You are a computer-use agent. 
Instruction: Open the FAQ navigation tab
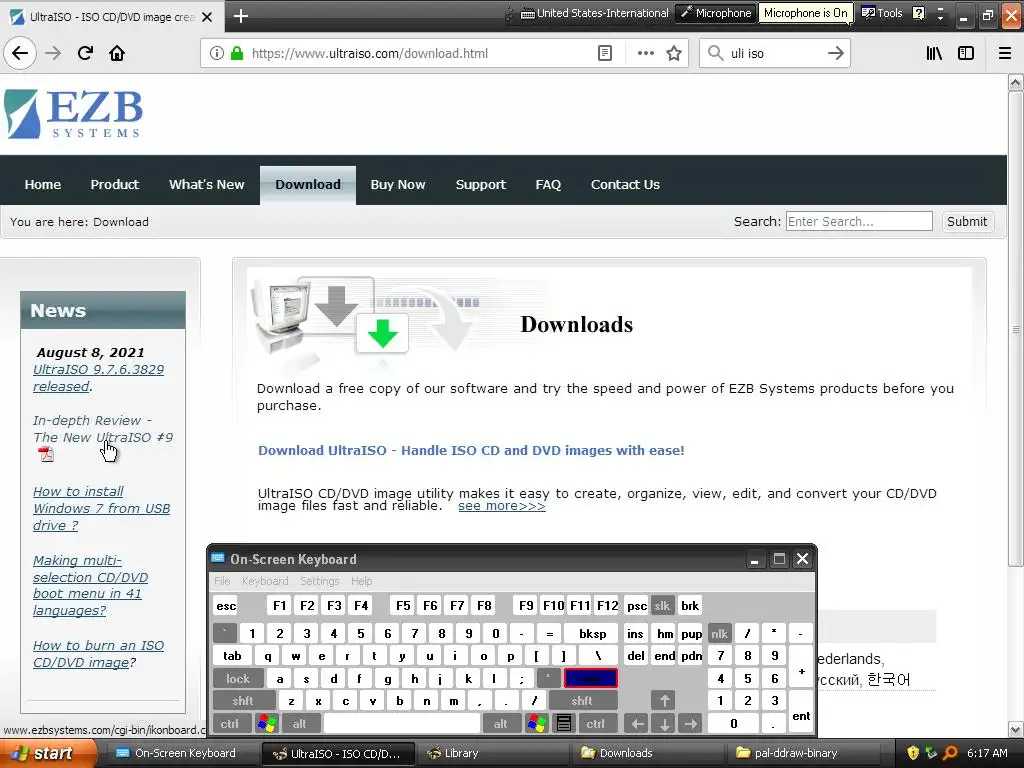pyautogui.click(x=548, y=185)
